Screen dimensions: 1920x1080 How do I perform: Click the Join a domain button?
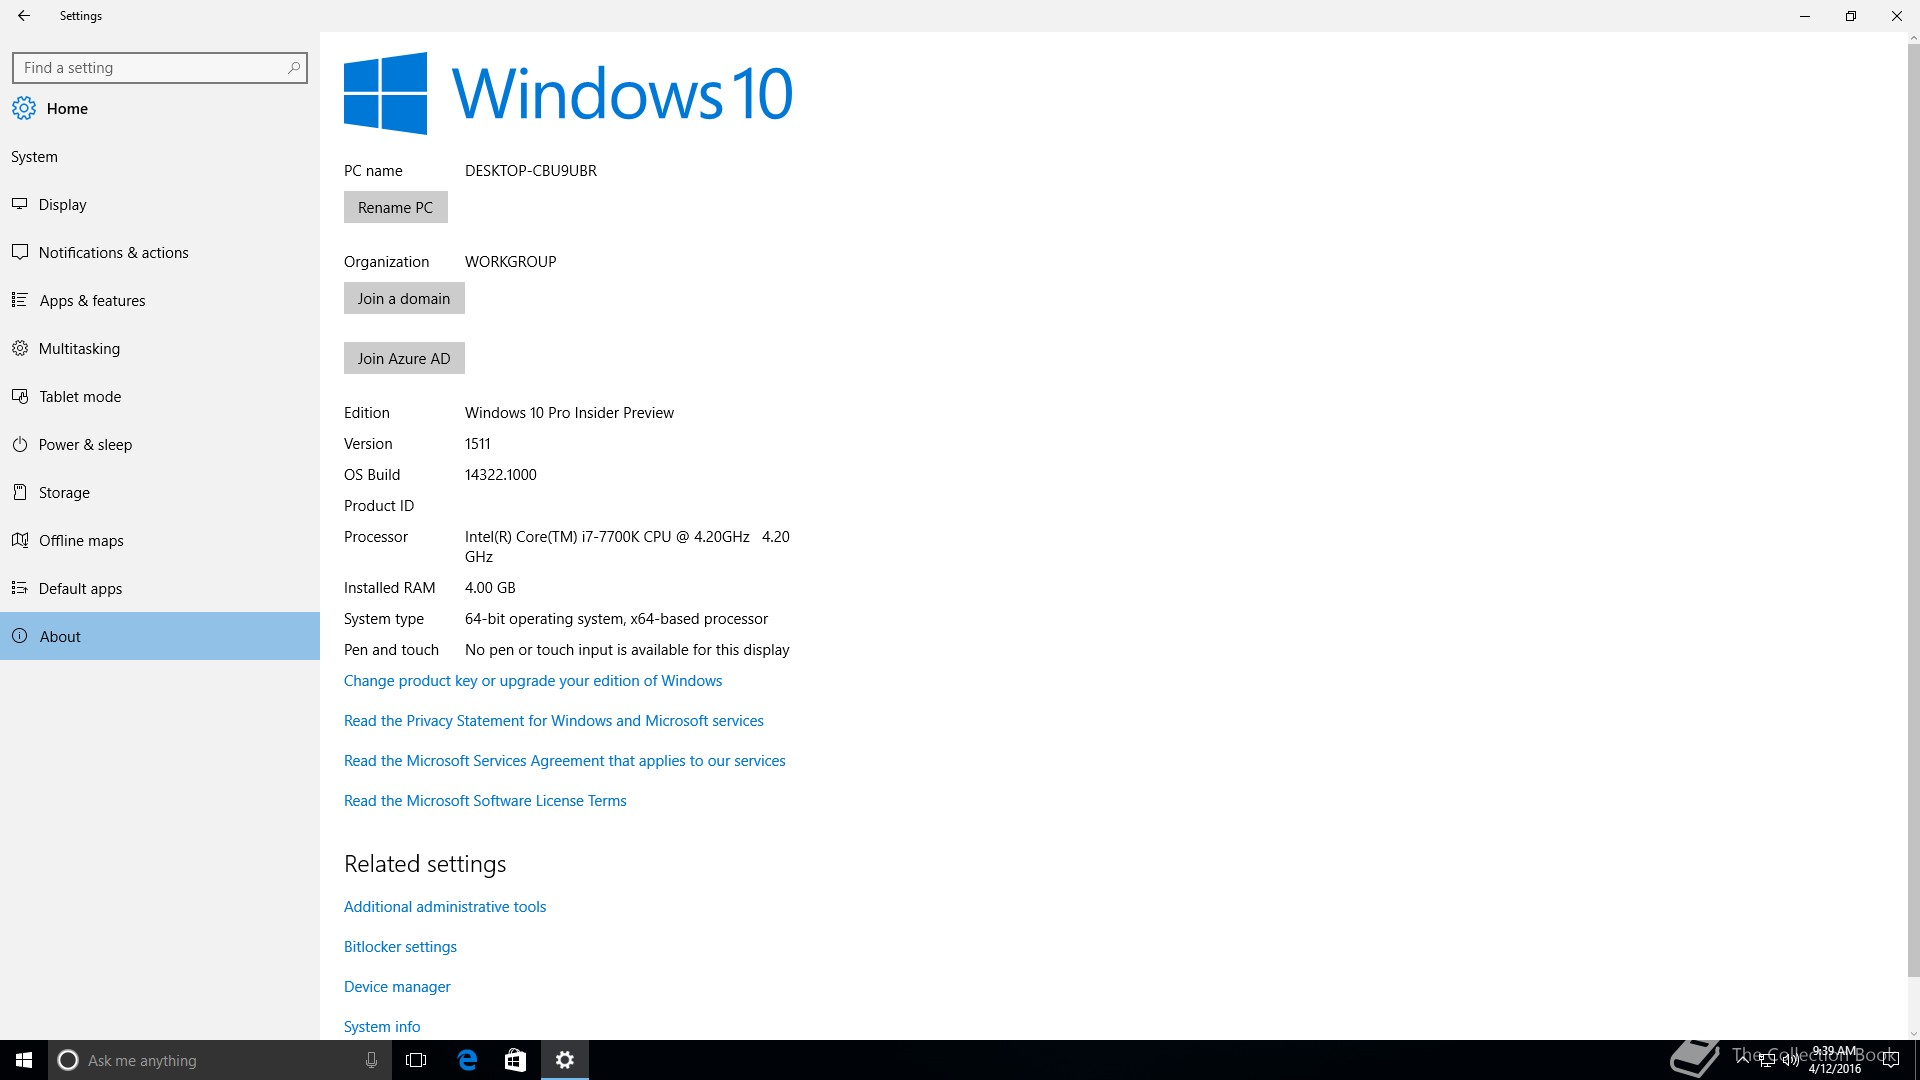404,298
